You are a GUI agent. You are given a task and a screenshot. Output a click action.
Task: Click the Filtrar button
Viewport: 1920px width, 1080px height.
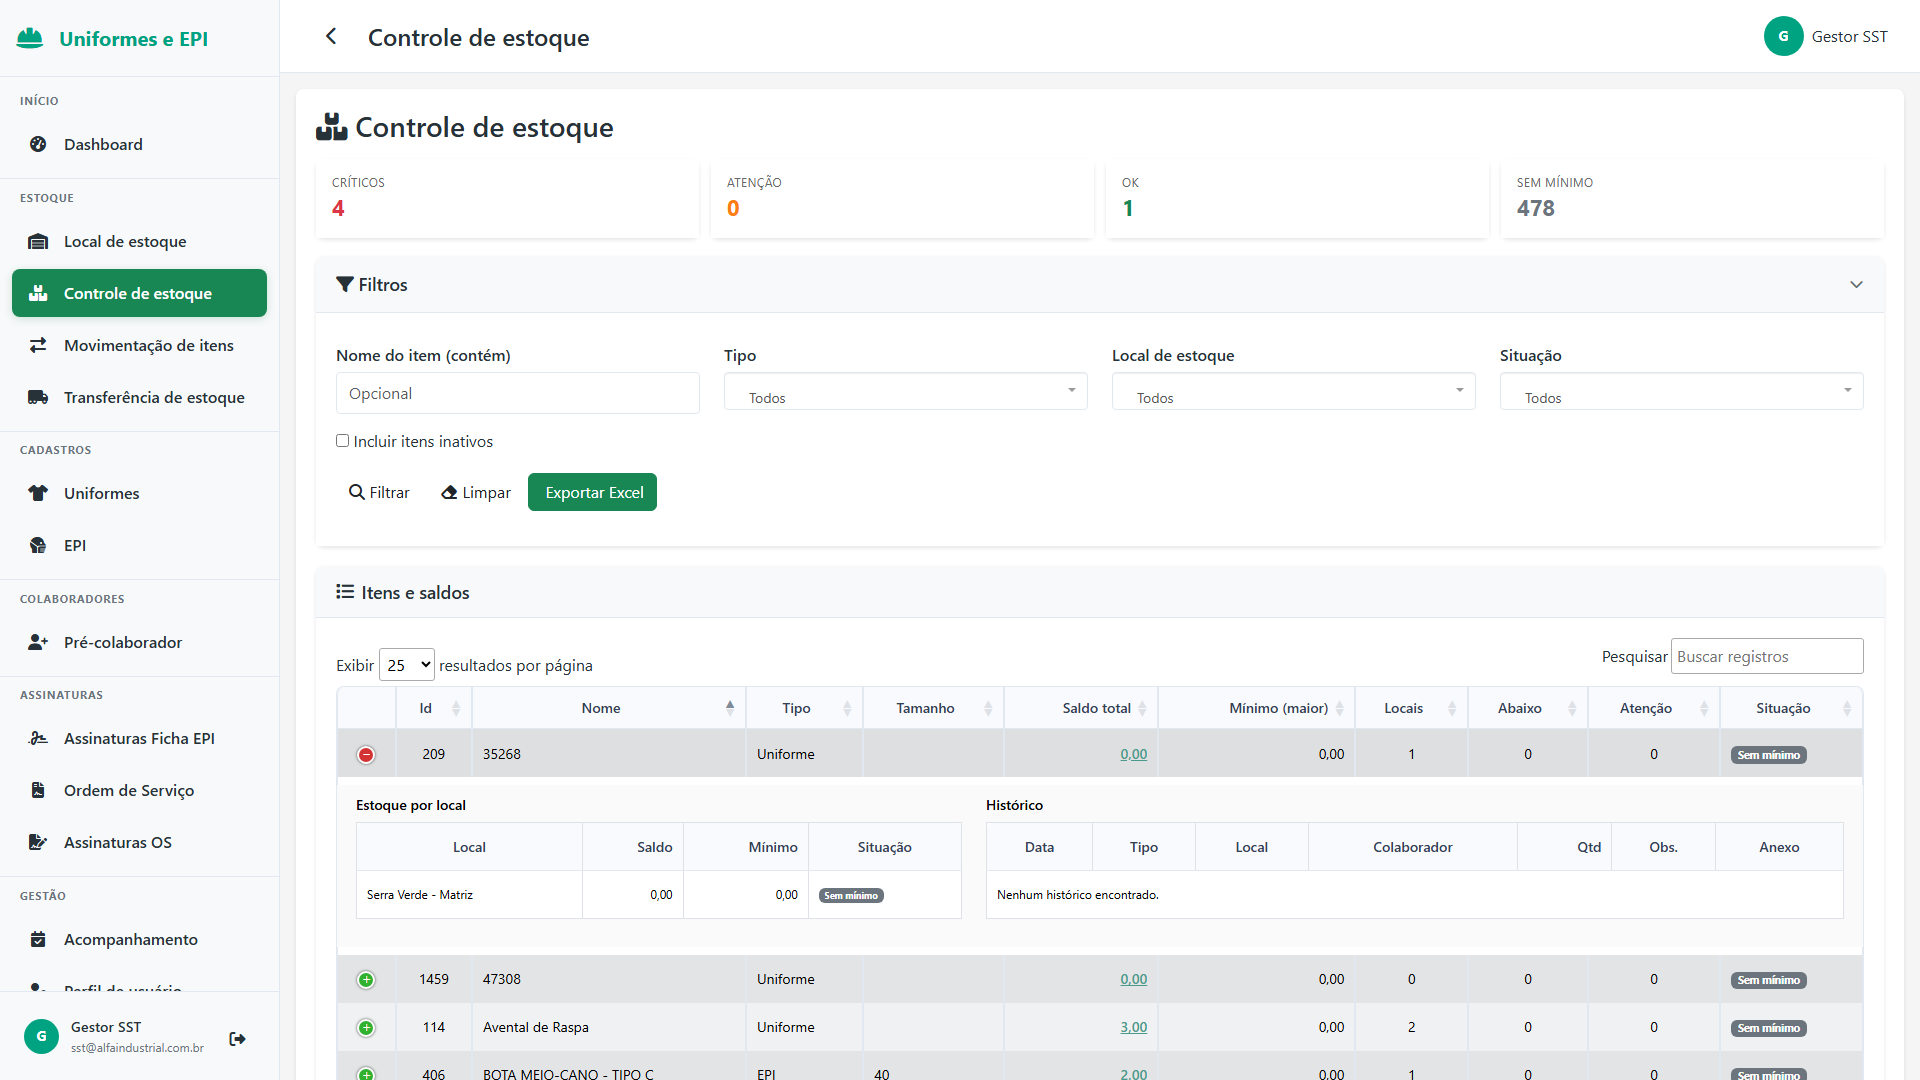(x=379, y=493)
